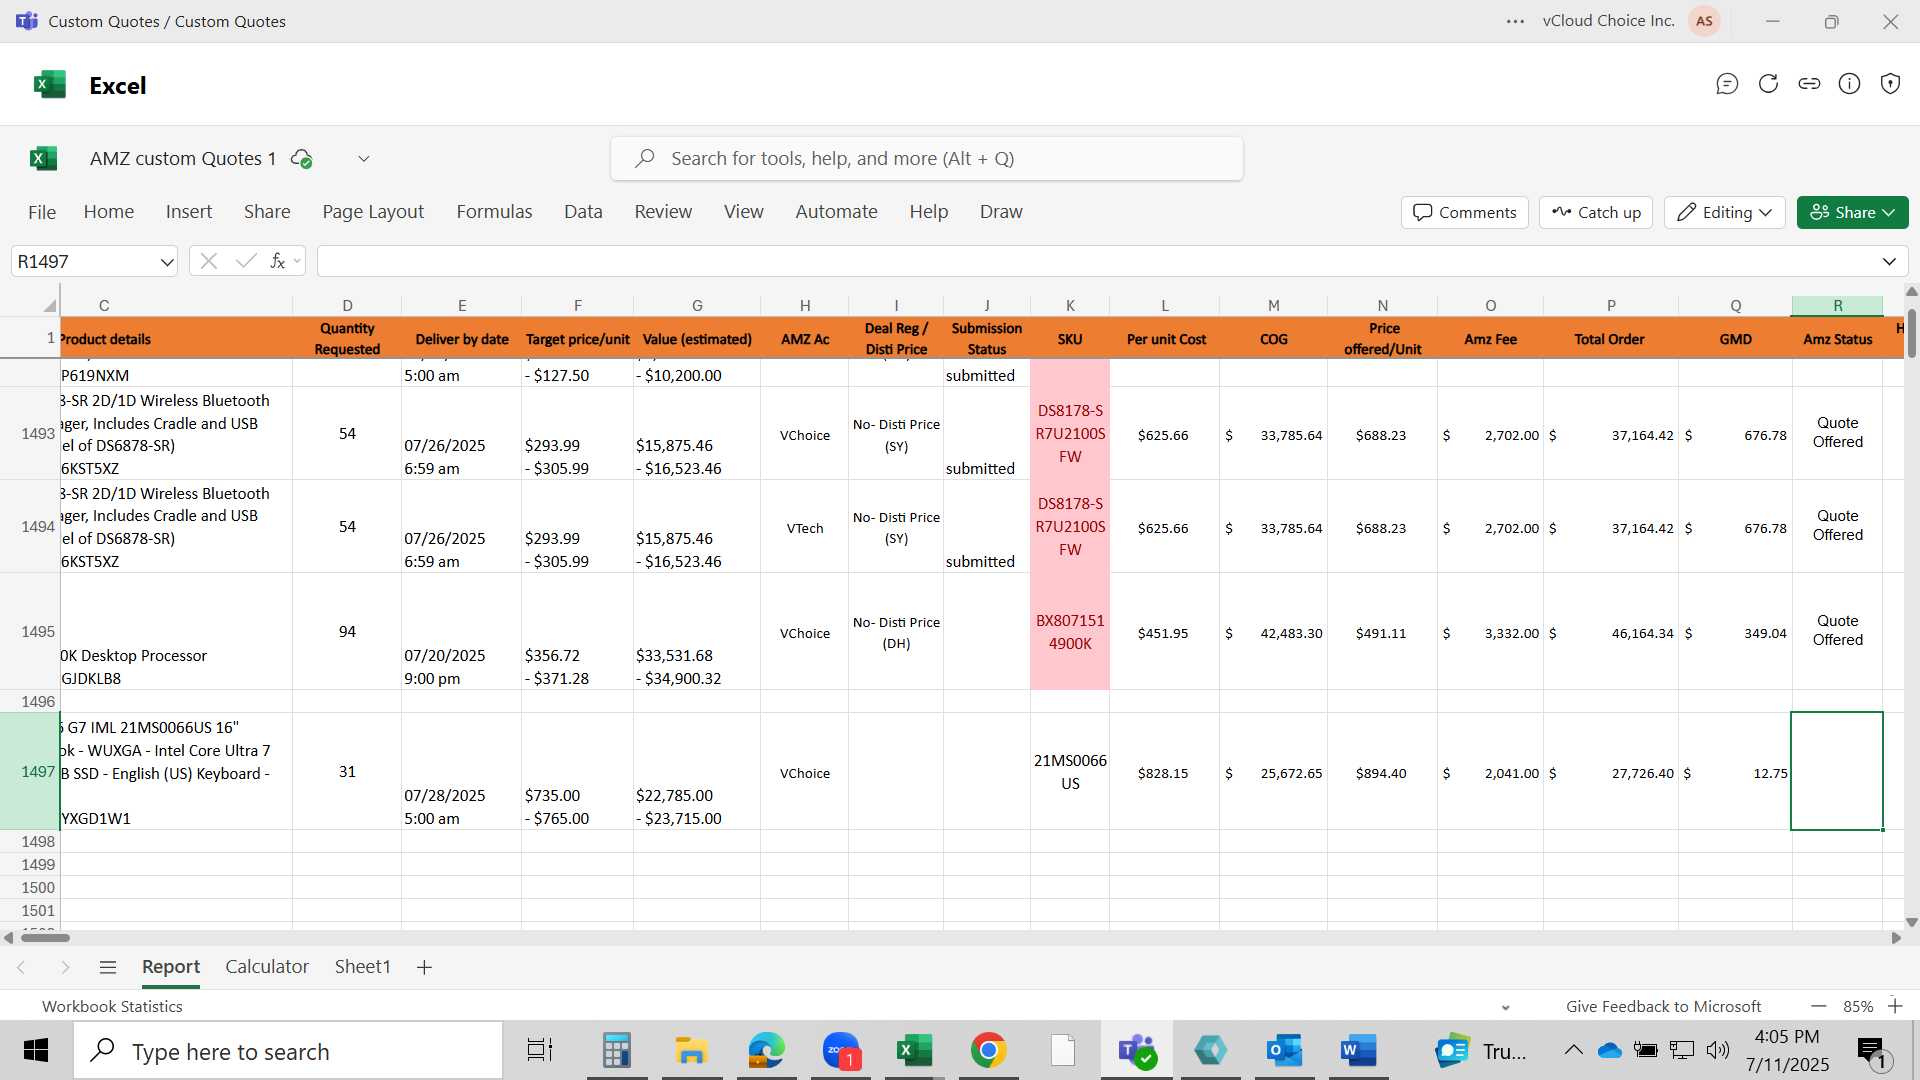This screenshot has height=1080, width=1920.
Task: Open the Teams chat conversation icon
Action: tap(1727, 84)
